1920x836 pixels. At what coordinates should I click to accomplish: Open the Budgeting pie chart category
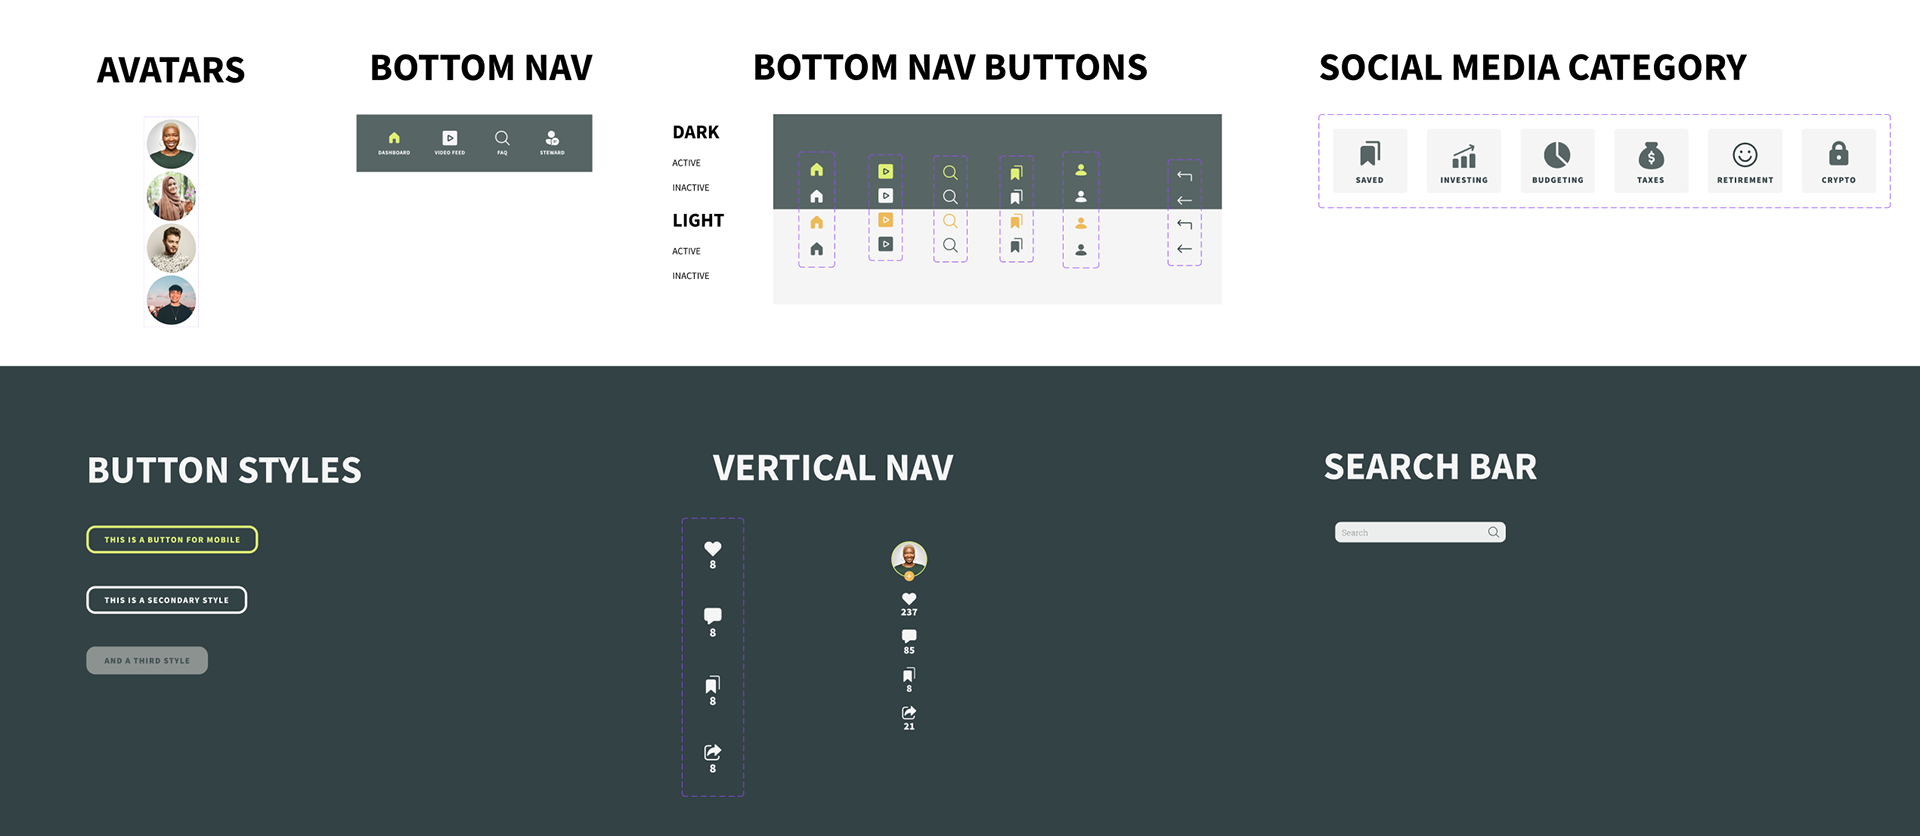pyautogui.click(x=1558, y=160)
